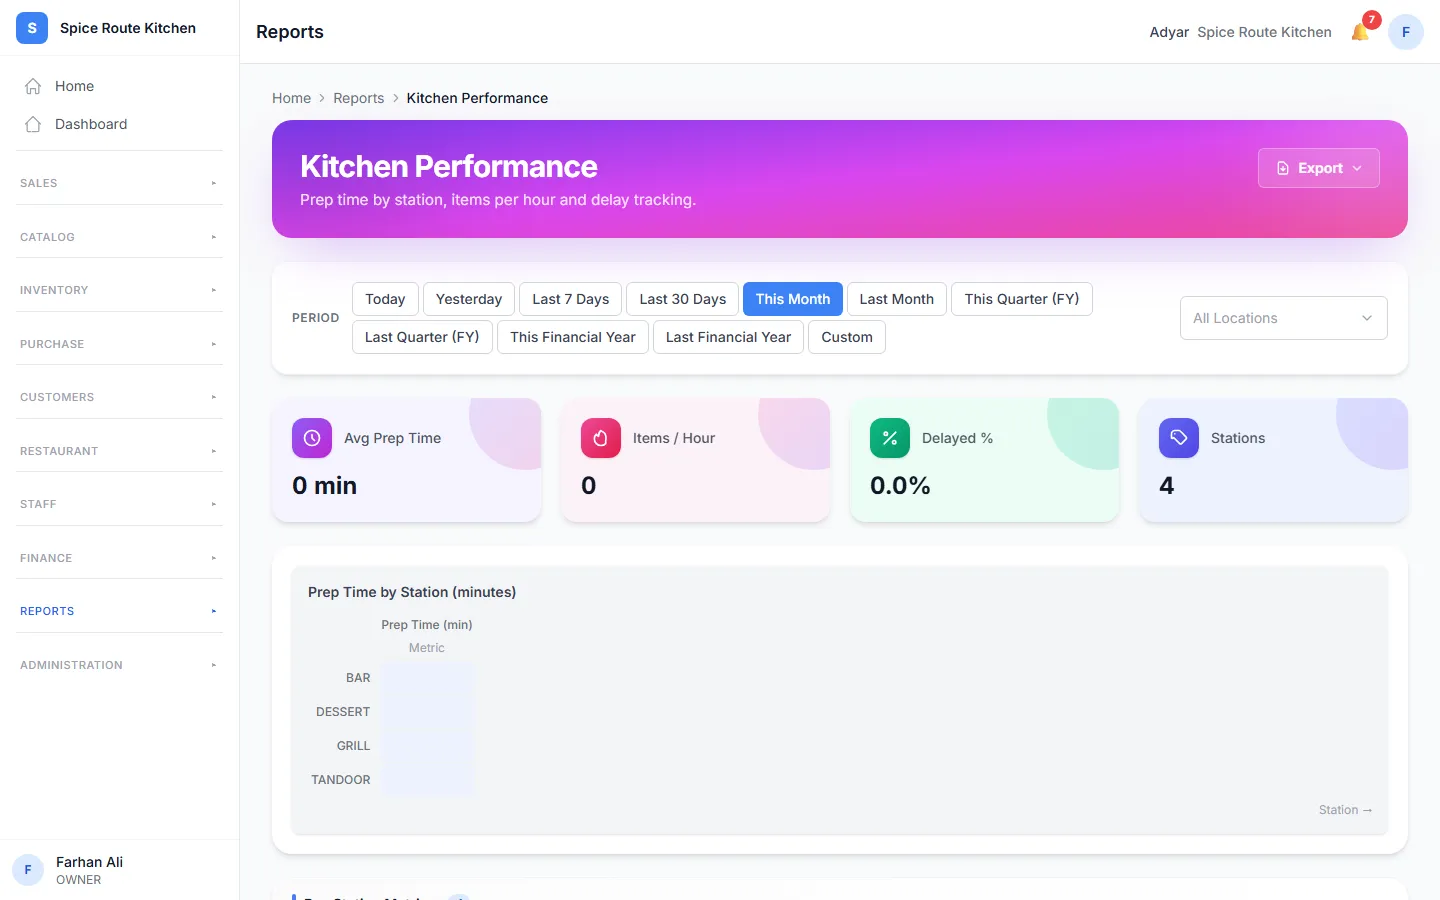Click the BAR station label in chart
Screen dimensions: 1440x900
coord(358,678)
